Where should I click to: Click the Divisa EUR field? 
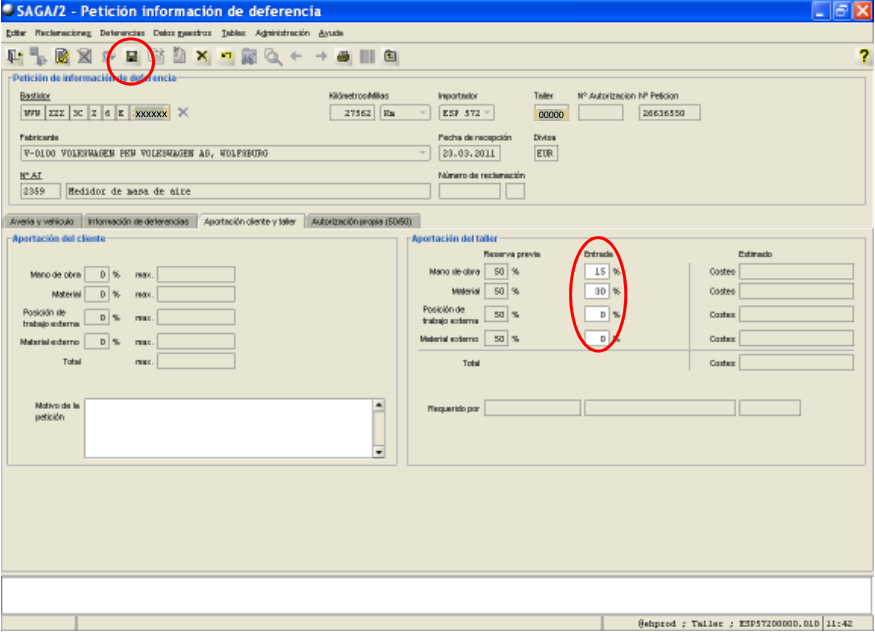[x=546, y=153]
